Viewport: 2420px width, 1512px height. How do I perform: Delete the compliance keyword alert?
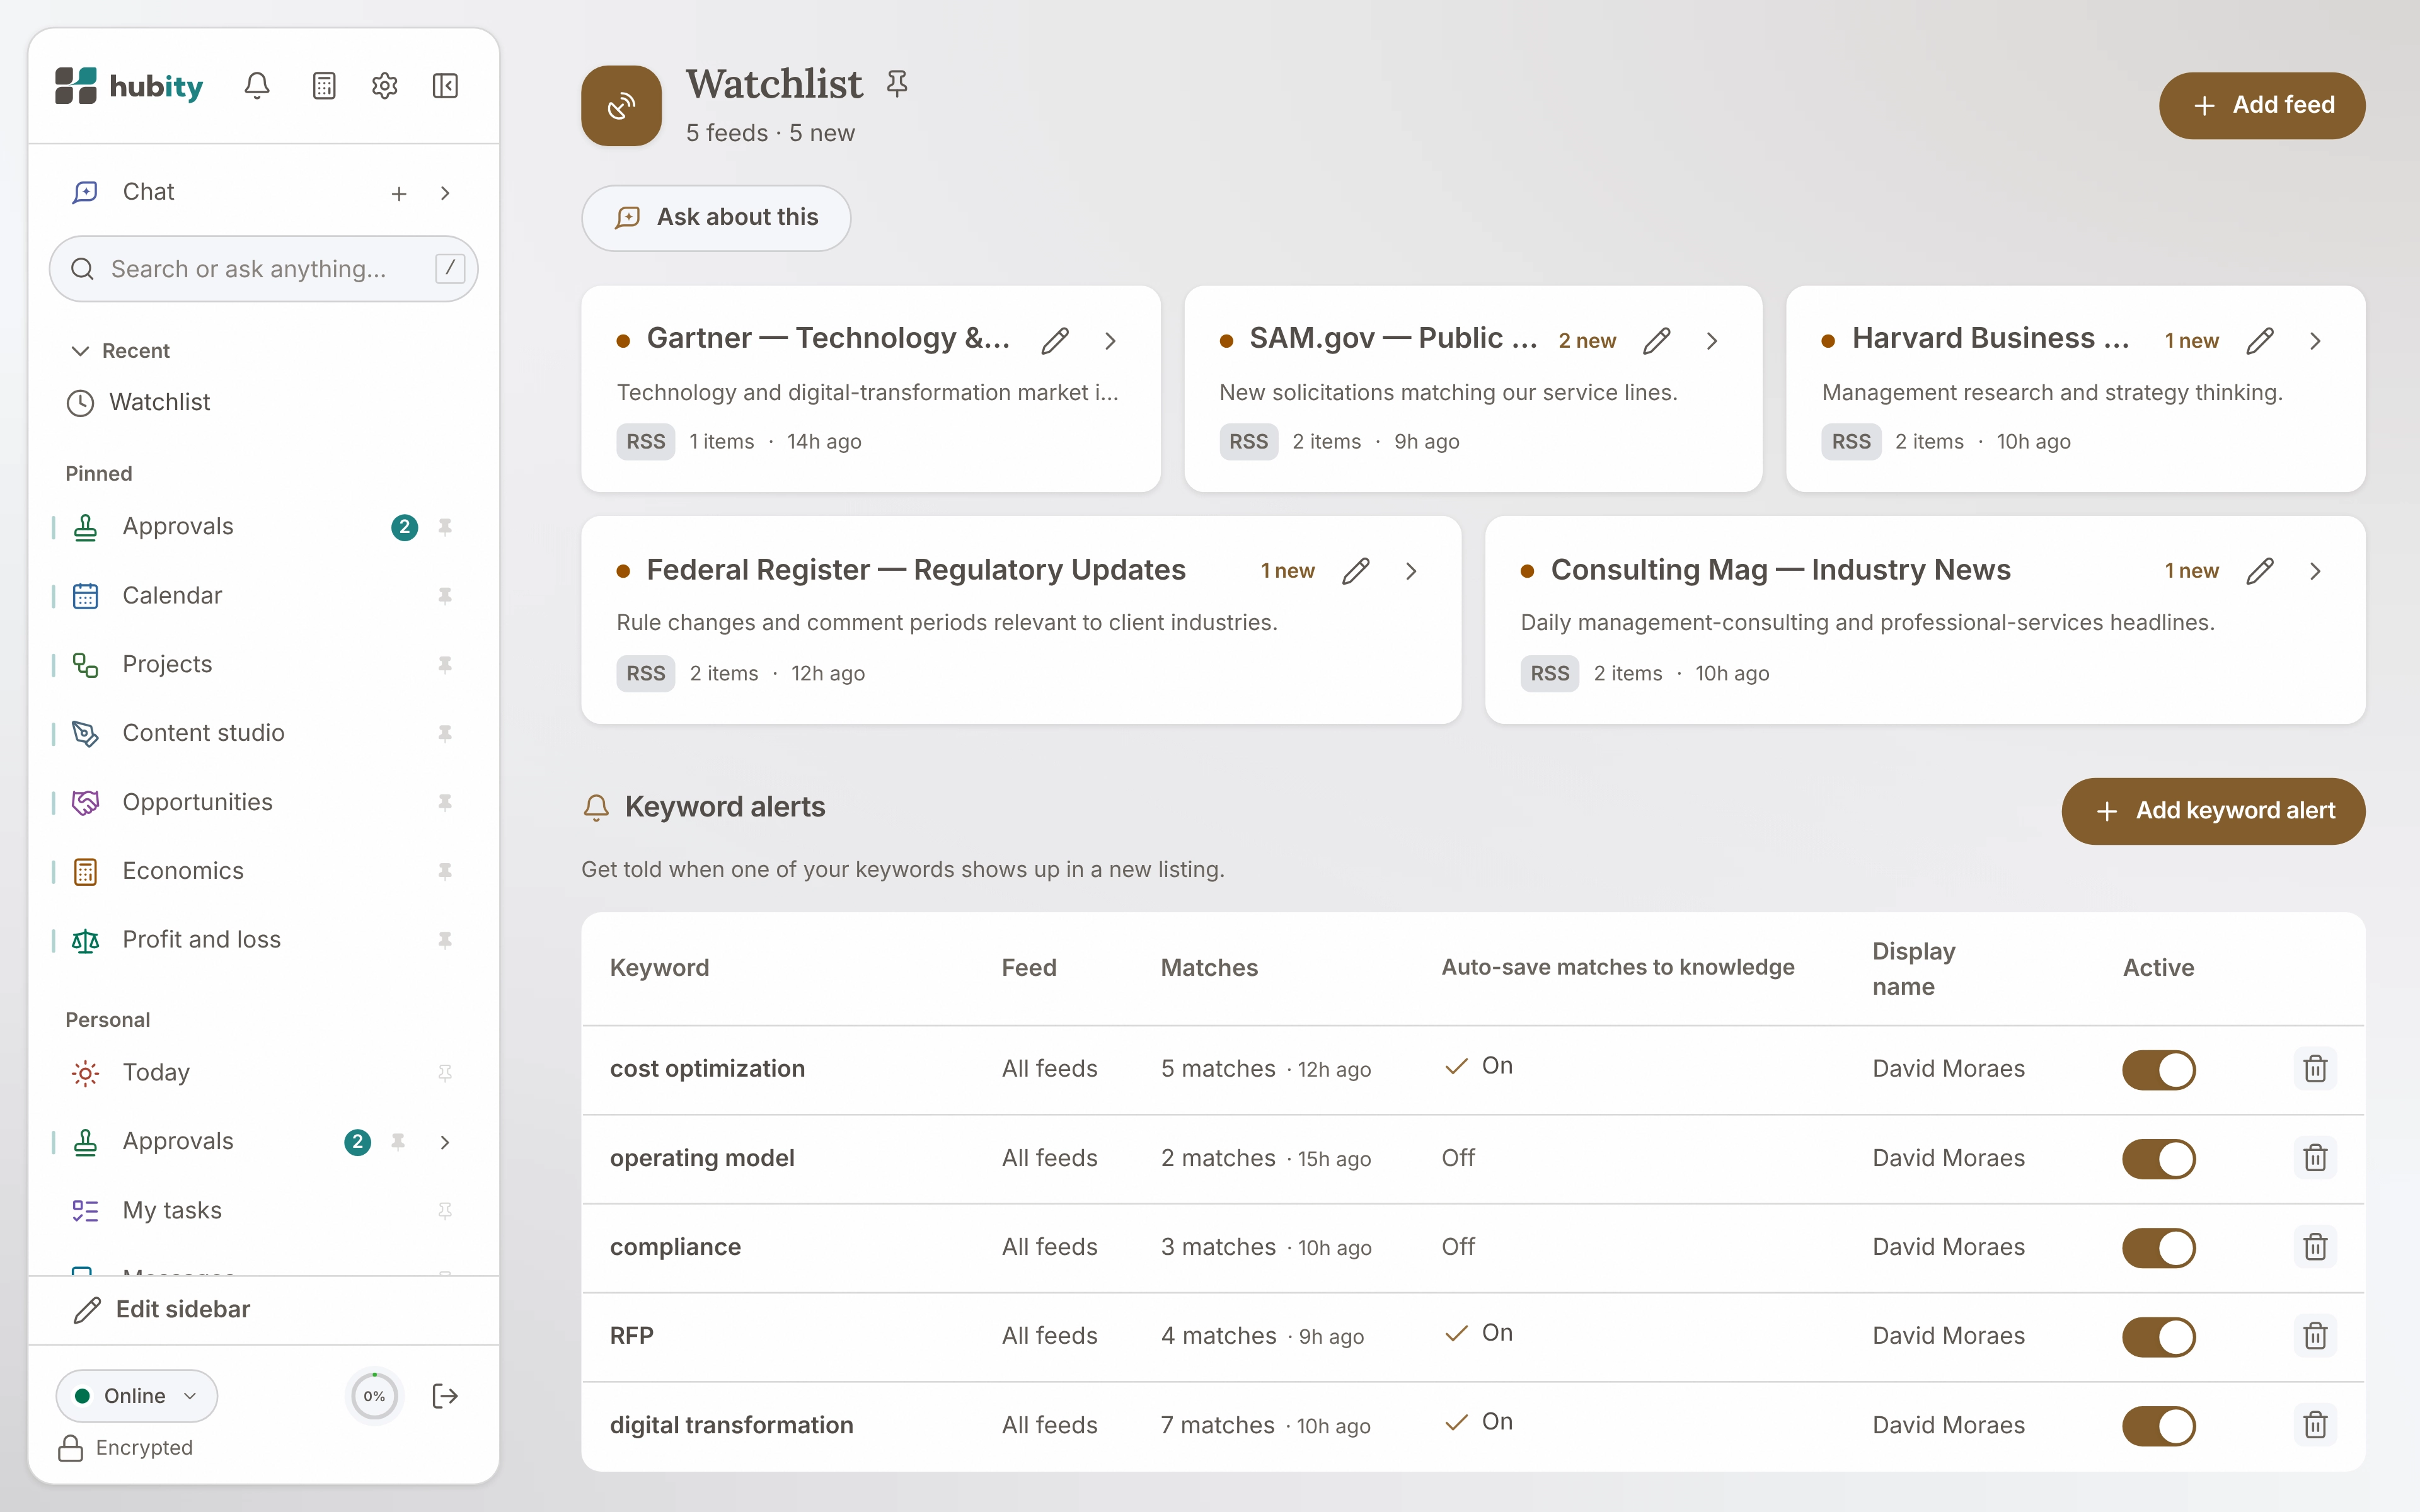point(2315,1247)
